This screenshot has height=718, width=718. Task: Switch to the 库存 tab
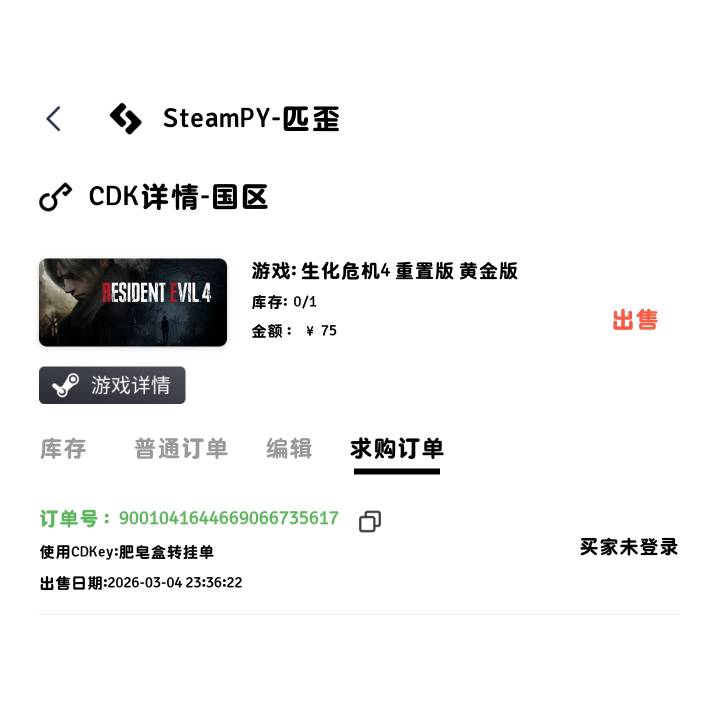63,448
